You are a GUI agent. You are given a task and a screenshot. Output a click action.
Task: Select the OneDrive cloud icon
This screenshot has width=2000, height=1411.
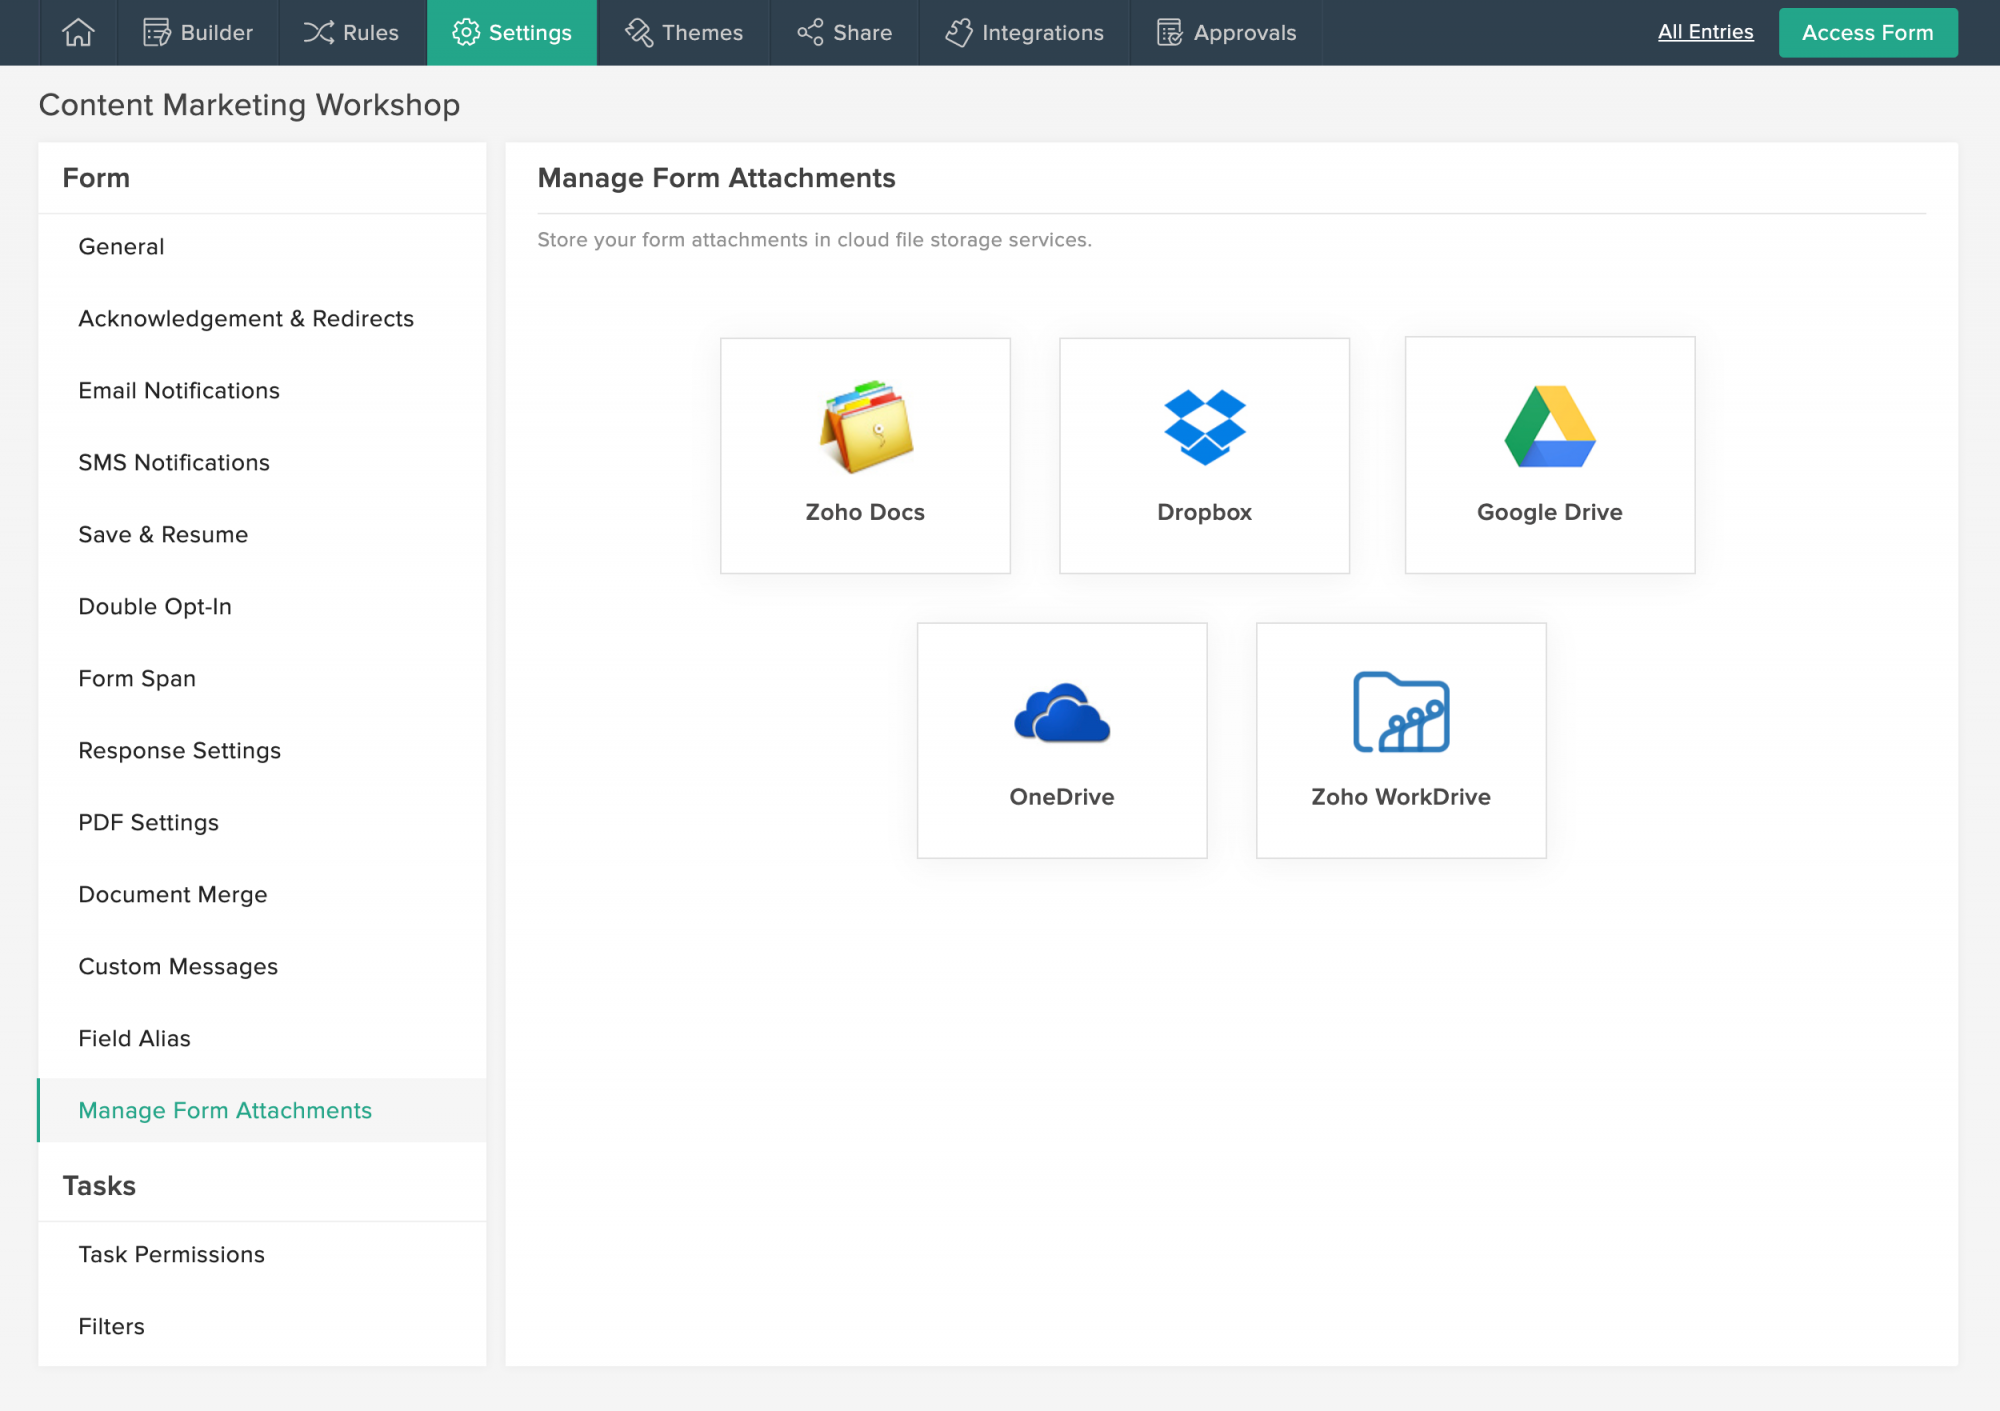tap(1062, 713)
